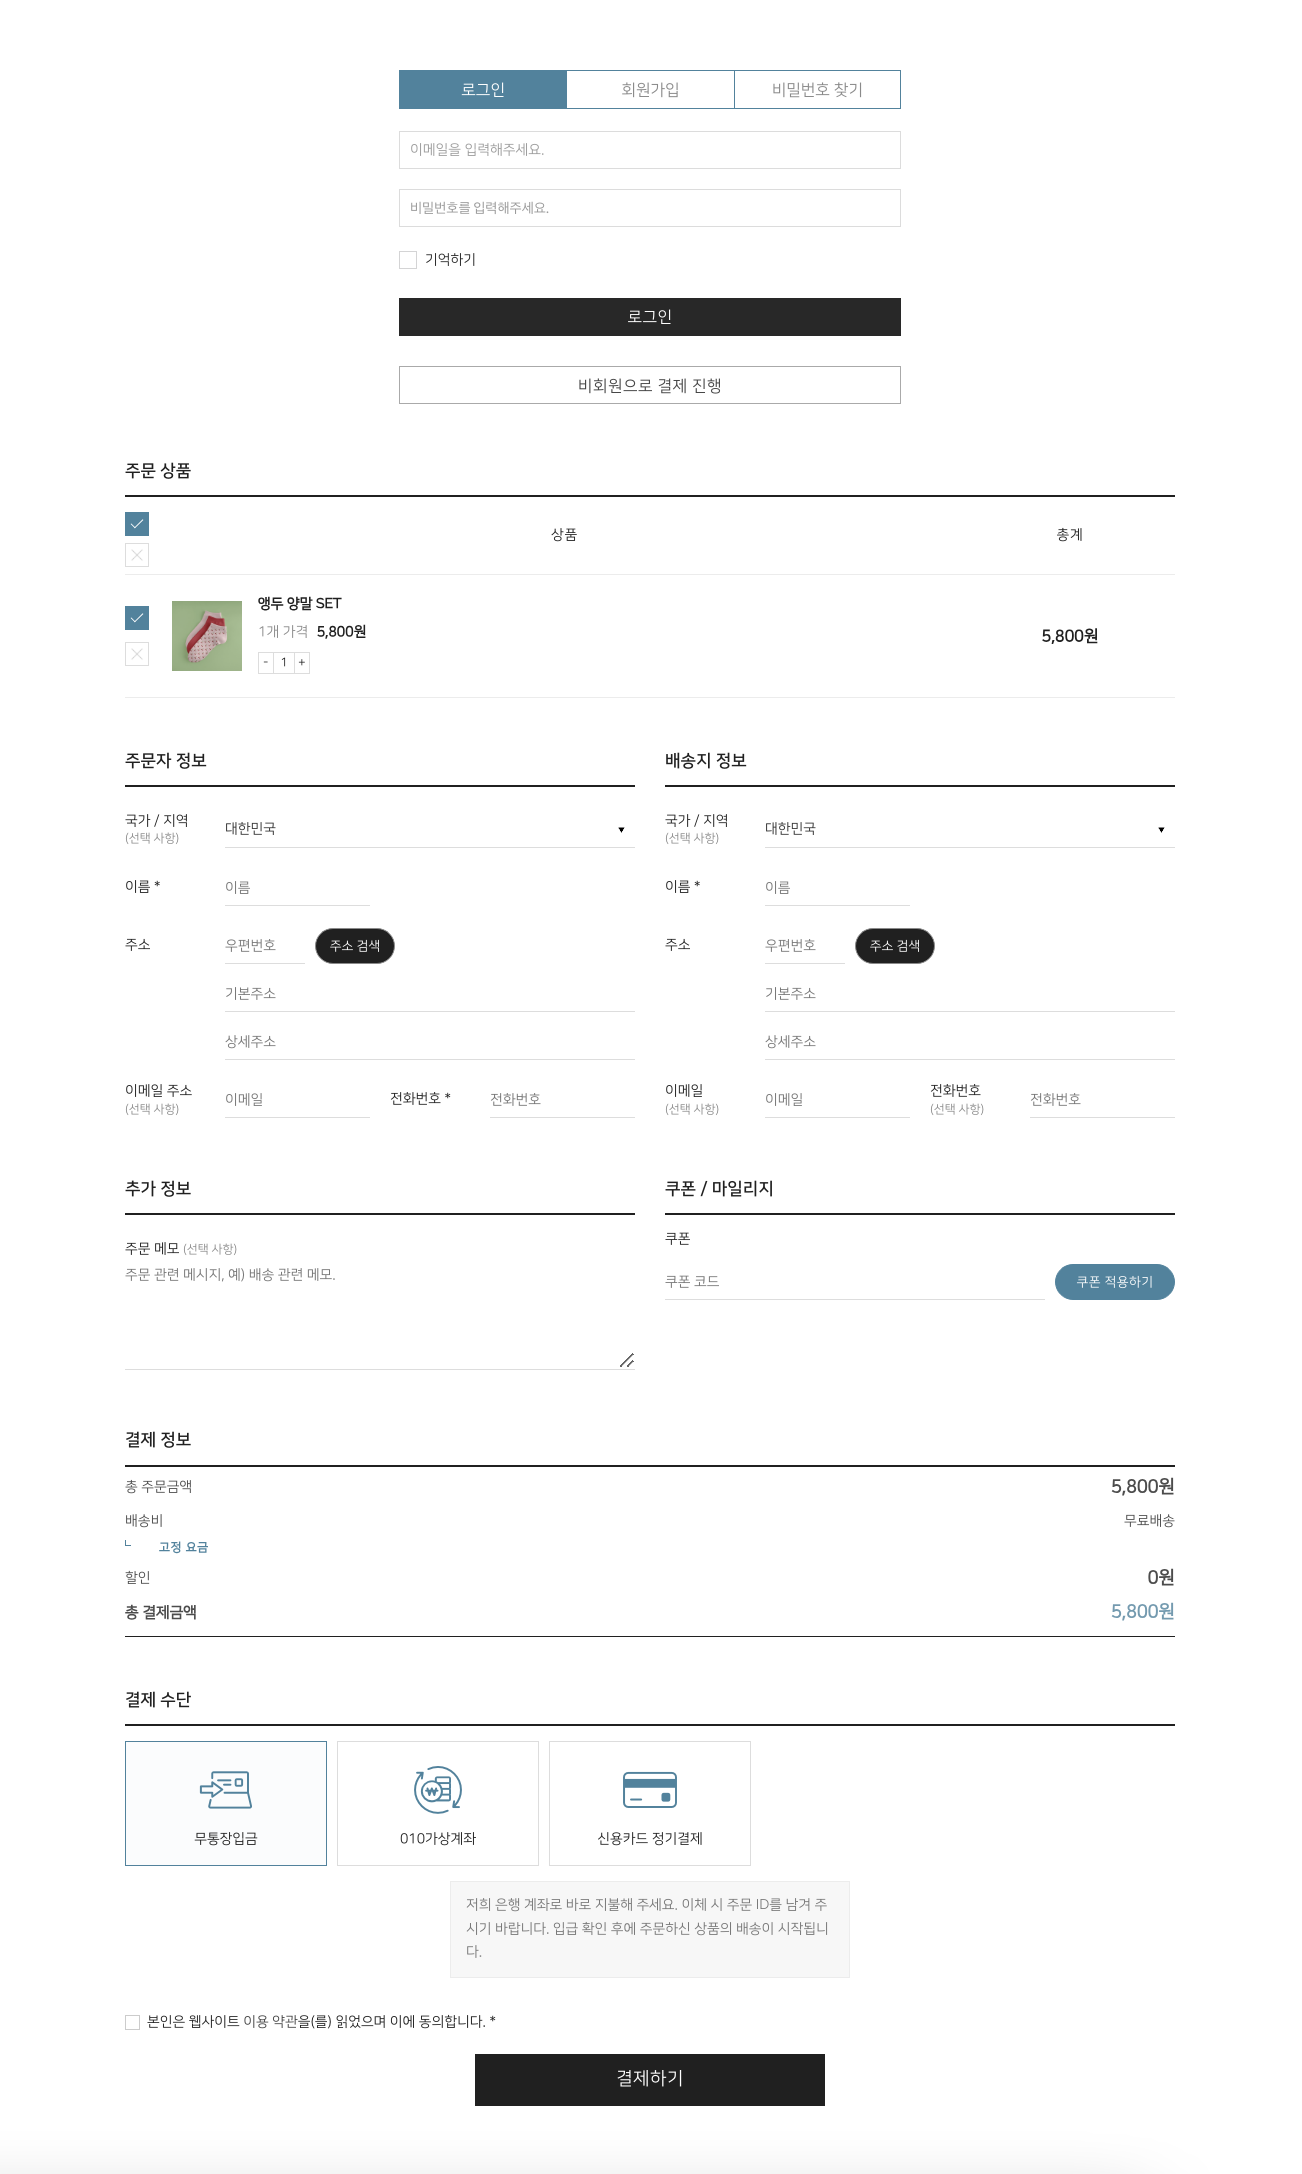The image size is (1302, 2174).
Task: Click the X delete icon beside 앵두 양말 SET
Action: tap(137, 654)
